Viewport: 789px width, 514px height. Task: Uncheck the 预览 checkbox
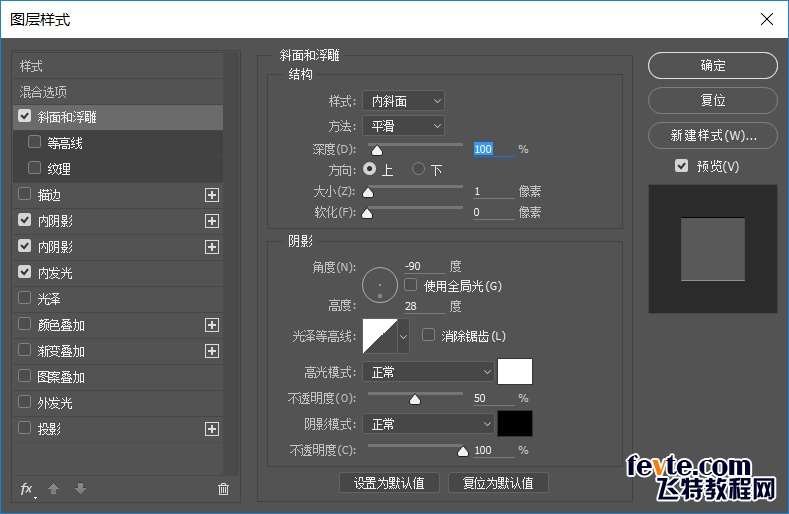click(681, 166)
